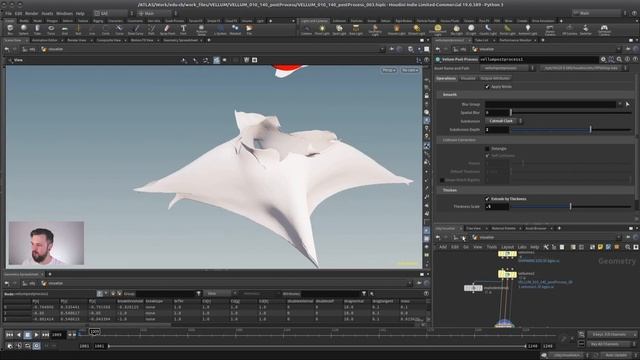Open the Performance Monitor tab
640x360 pixels.
pyautogui.click(x=515, y=40)
